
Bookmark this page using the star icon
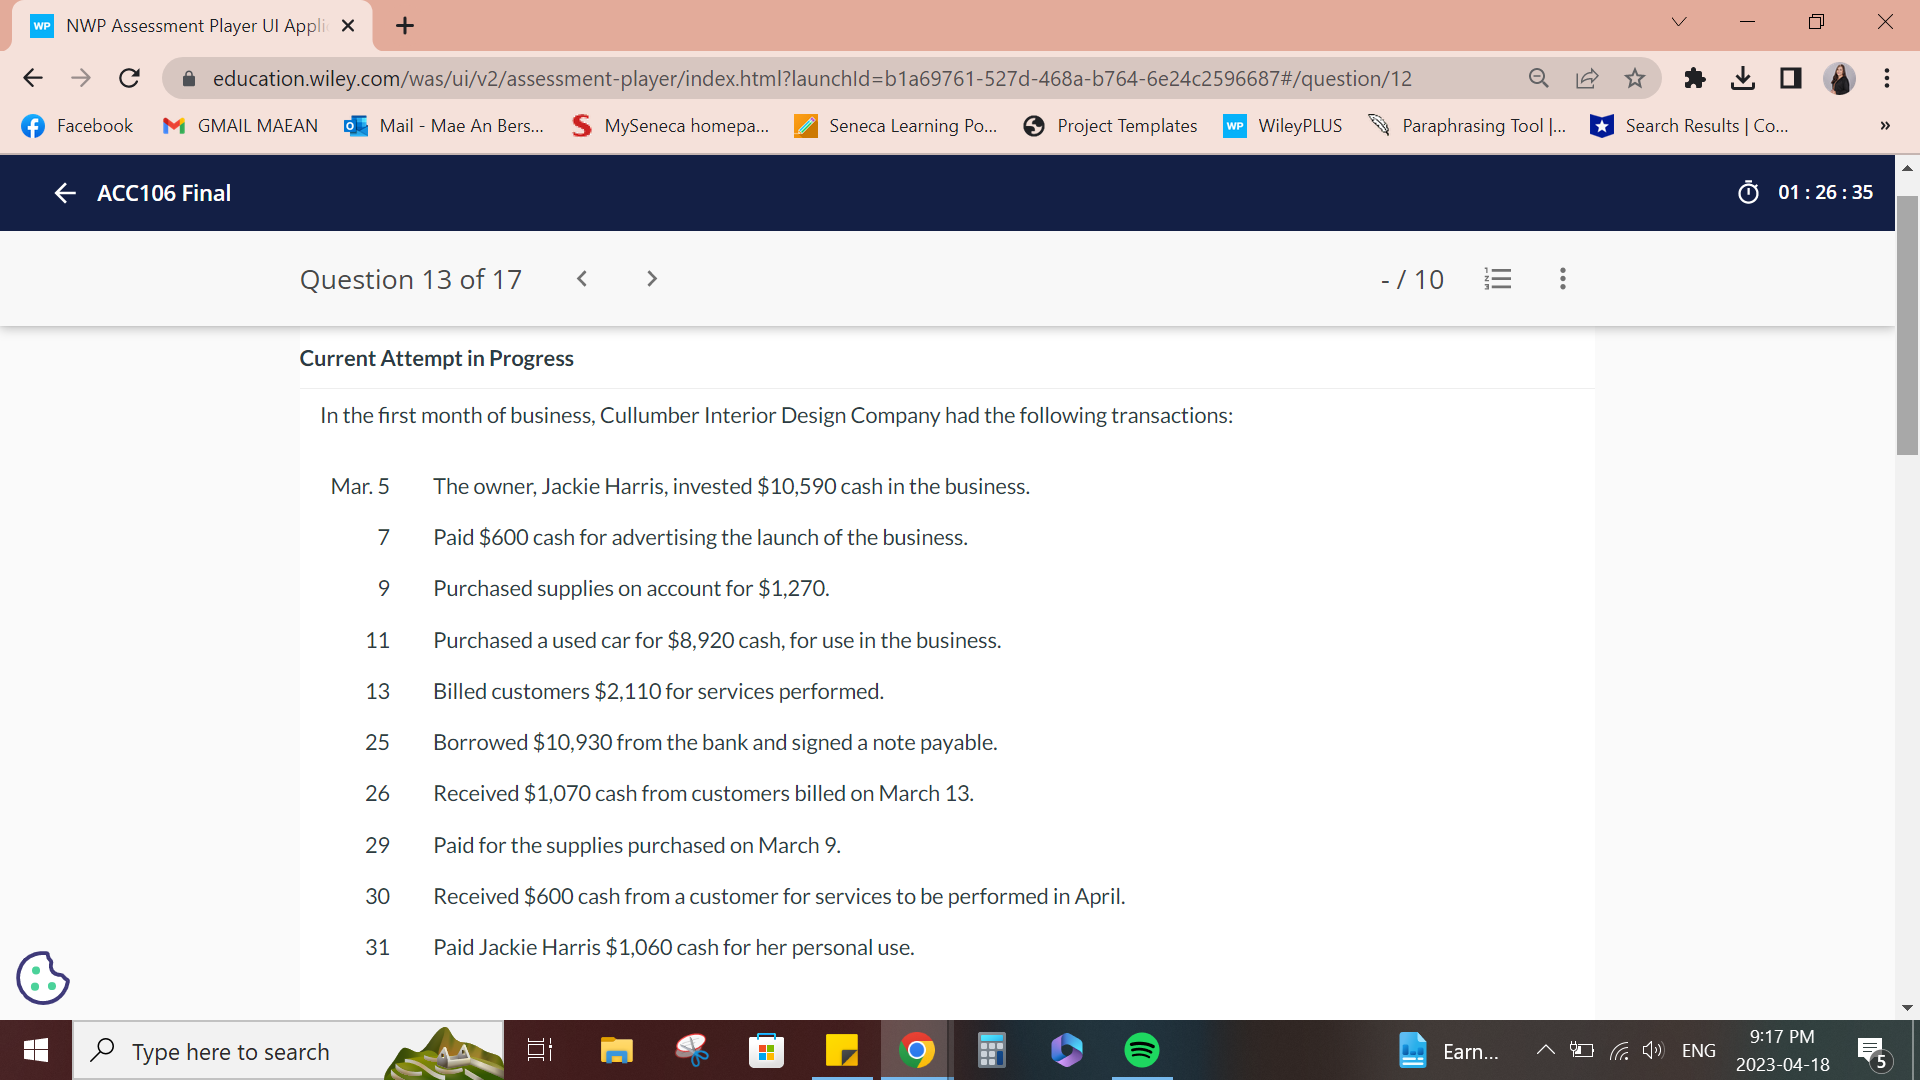pos(1636,78)
